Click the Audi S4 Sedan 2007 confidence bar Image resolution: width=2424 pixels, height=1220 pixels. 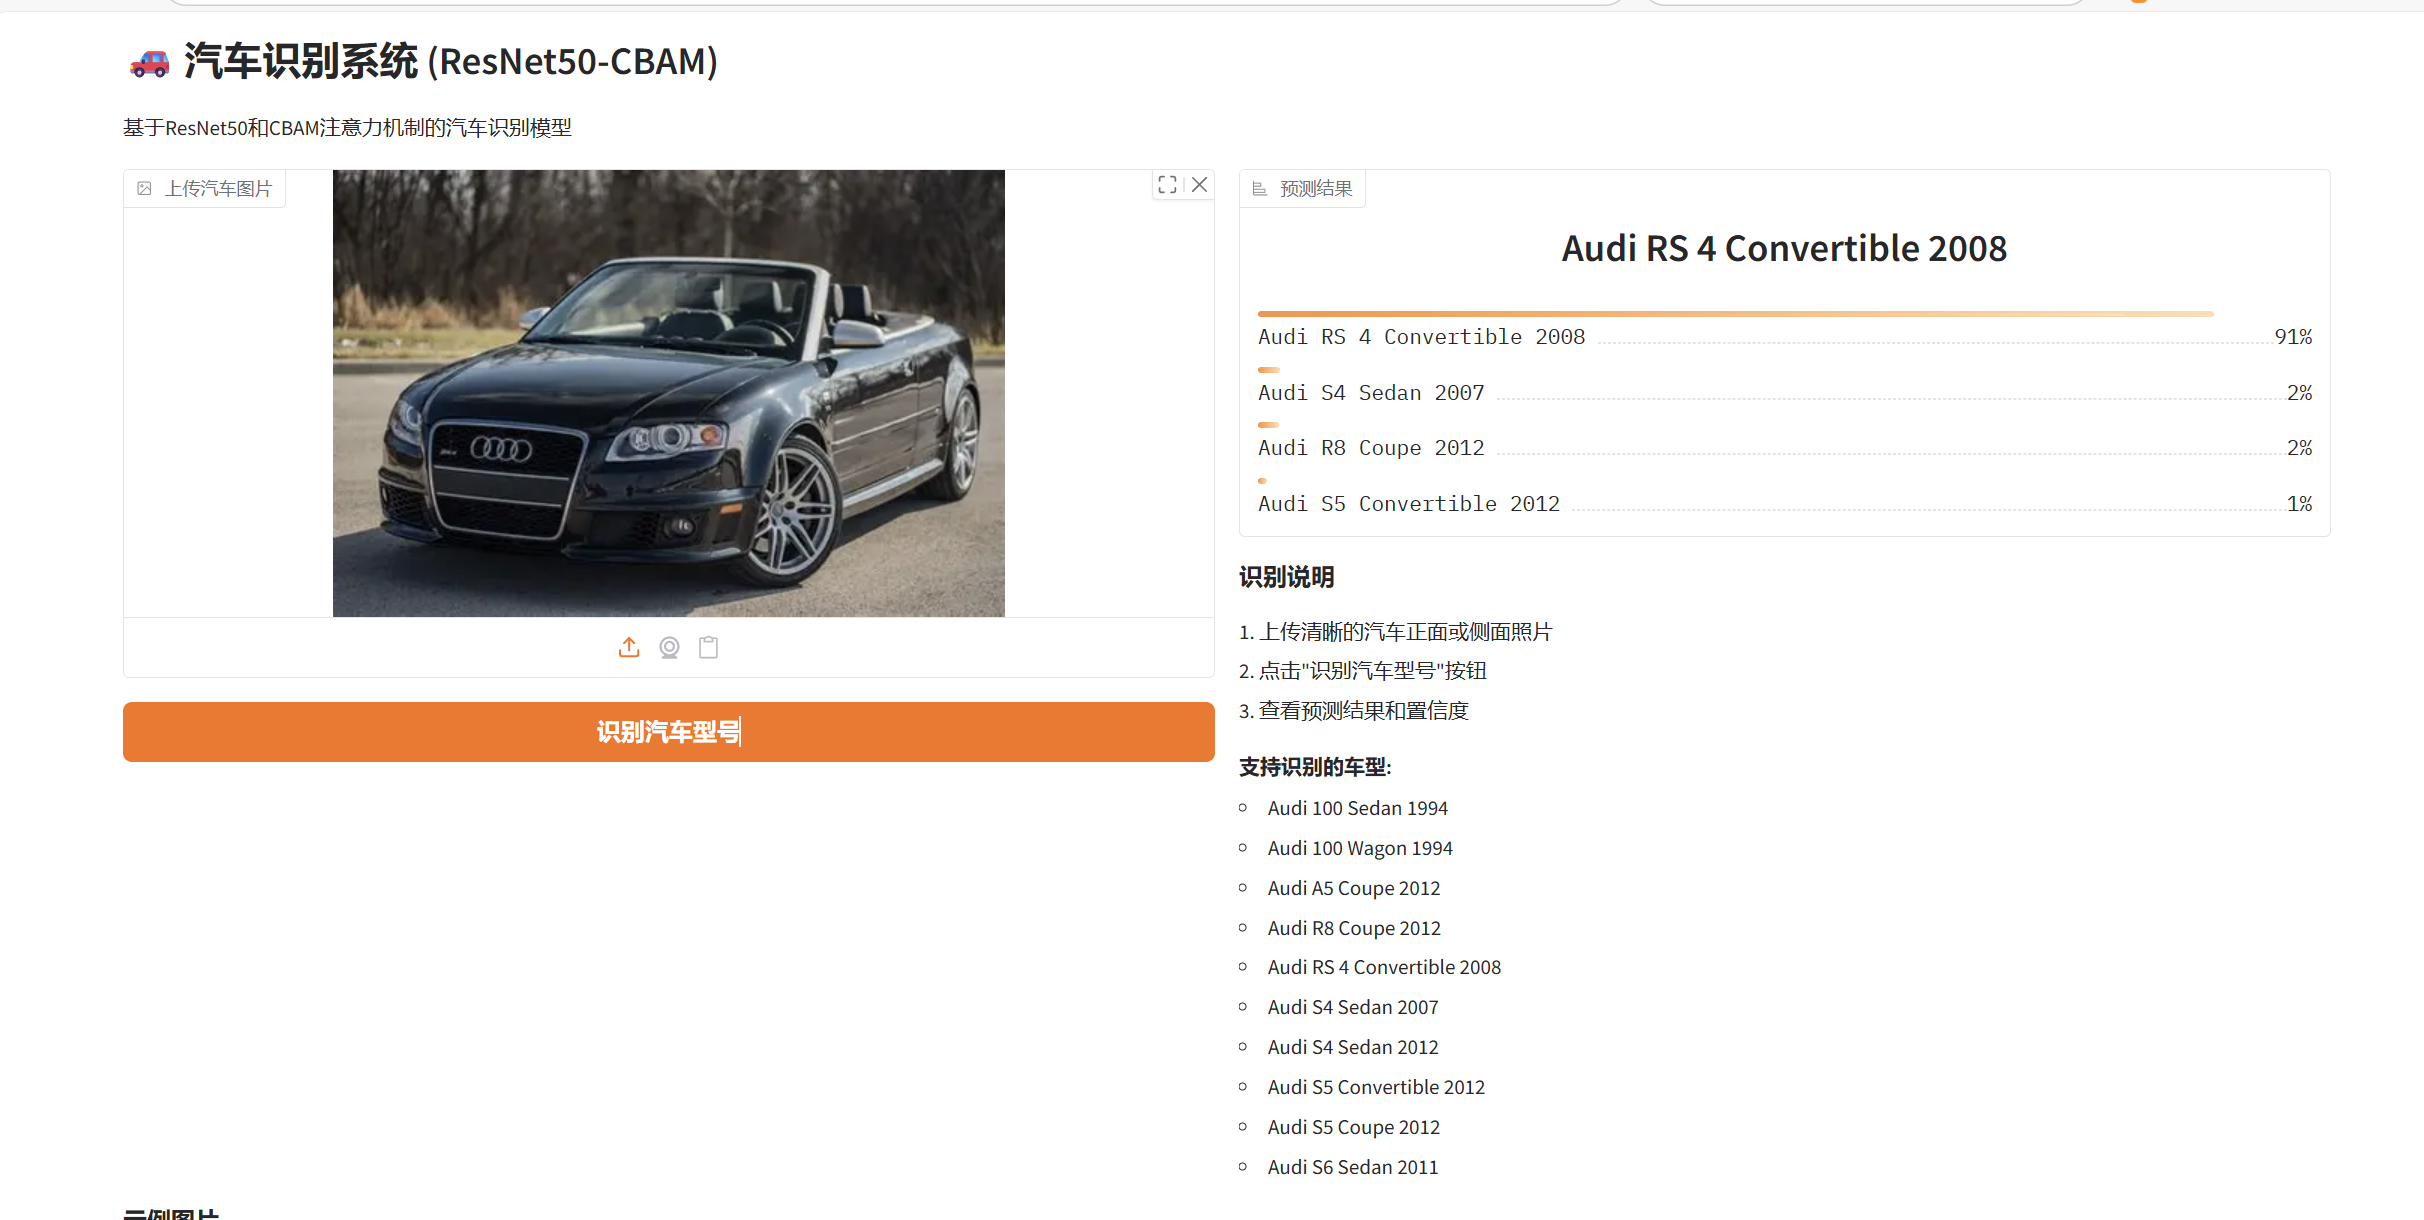click(x=1269, y=370)
